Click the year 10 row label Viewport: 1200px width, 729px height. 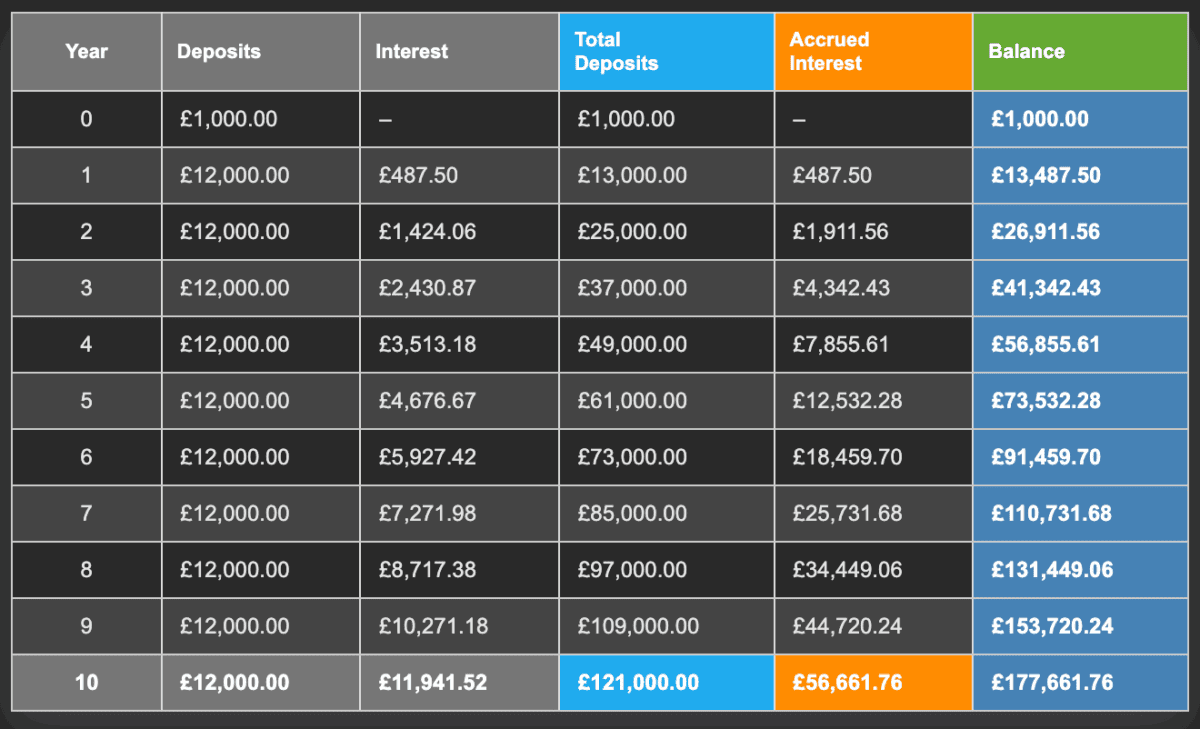(x=86, y=683)
